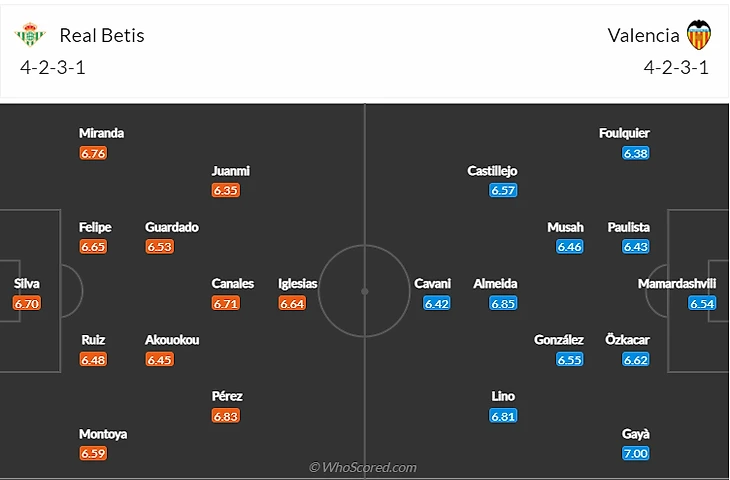This screenshot has width=730, height=480.
Task: Click the Real Betis club crest
Action: click(30, 36)
